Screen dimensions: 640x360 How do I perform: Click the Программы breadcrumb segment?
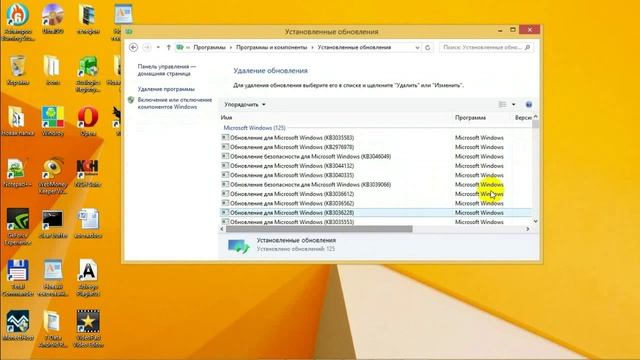pos(209,47)
